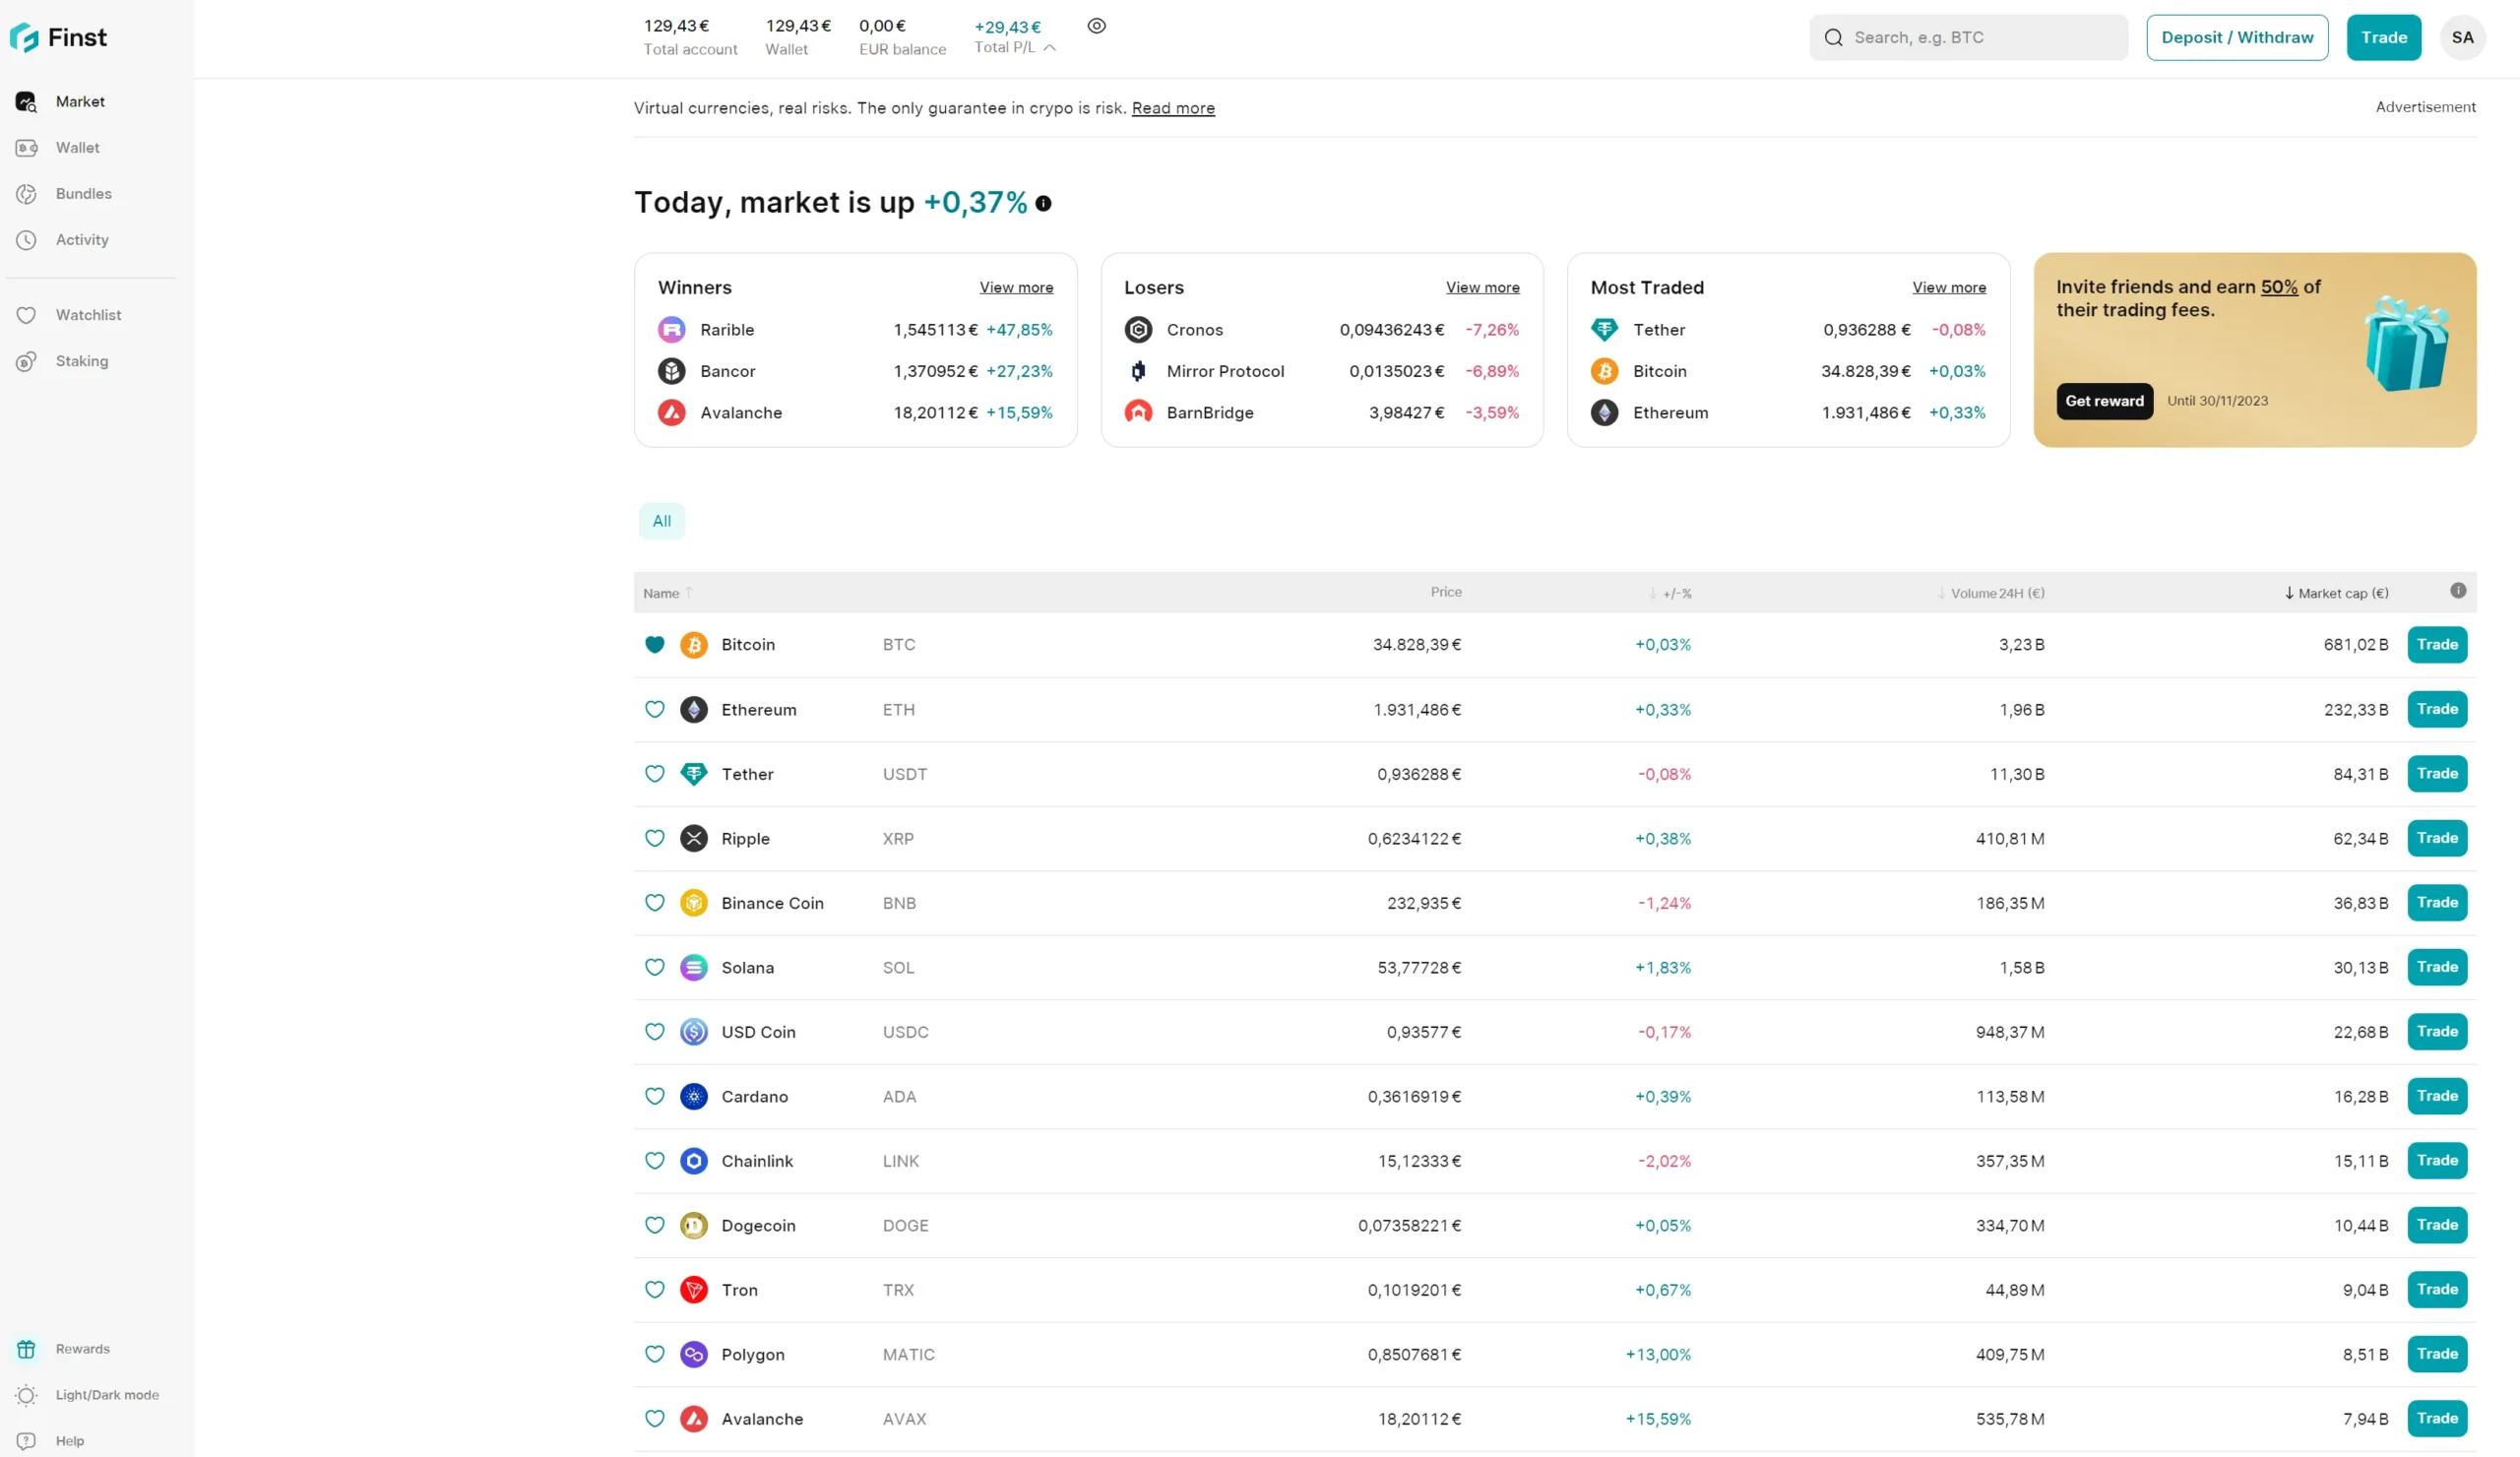Open the Staking icon in the sidebar
The image size is (2520, 1457).
[26, 361]
